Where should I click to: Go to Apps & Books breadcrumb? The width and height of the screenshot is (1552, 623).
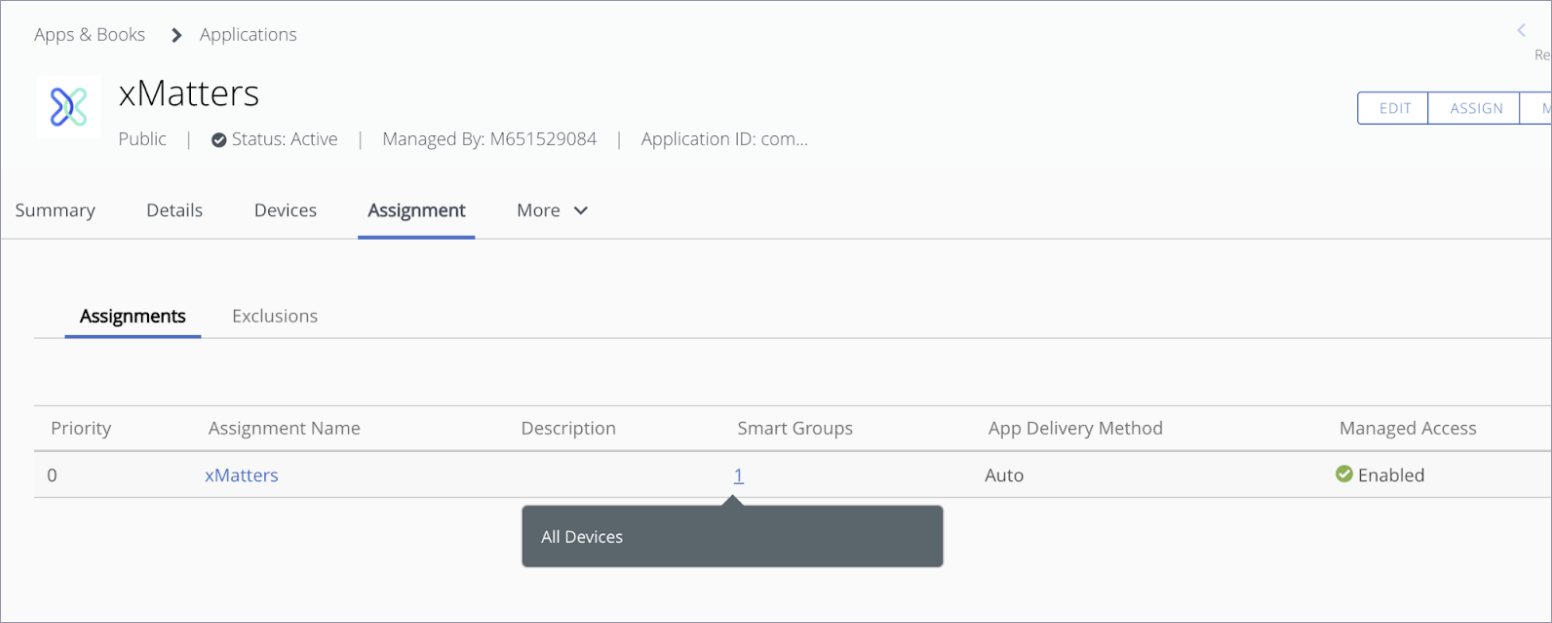pyautogui.click(x=89, y=34)
